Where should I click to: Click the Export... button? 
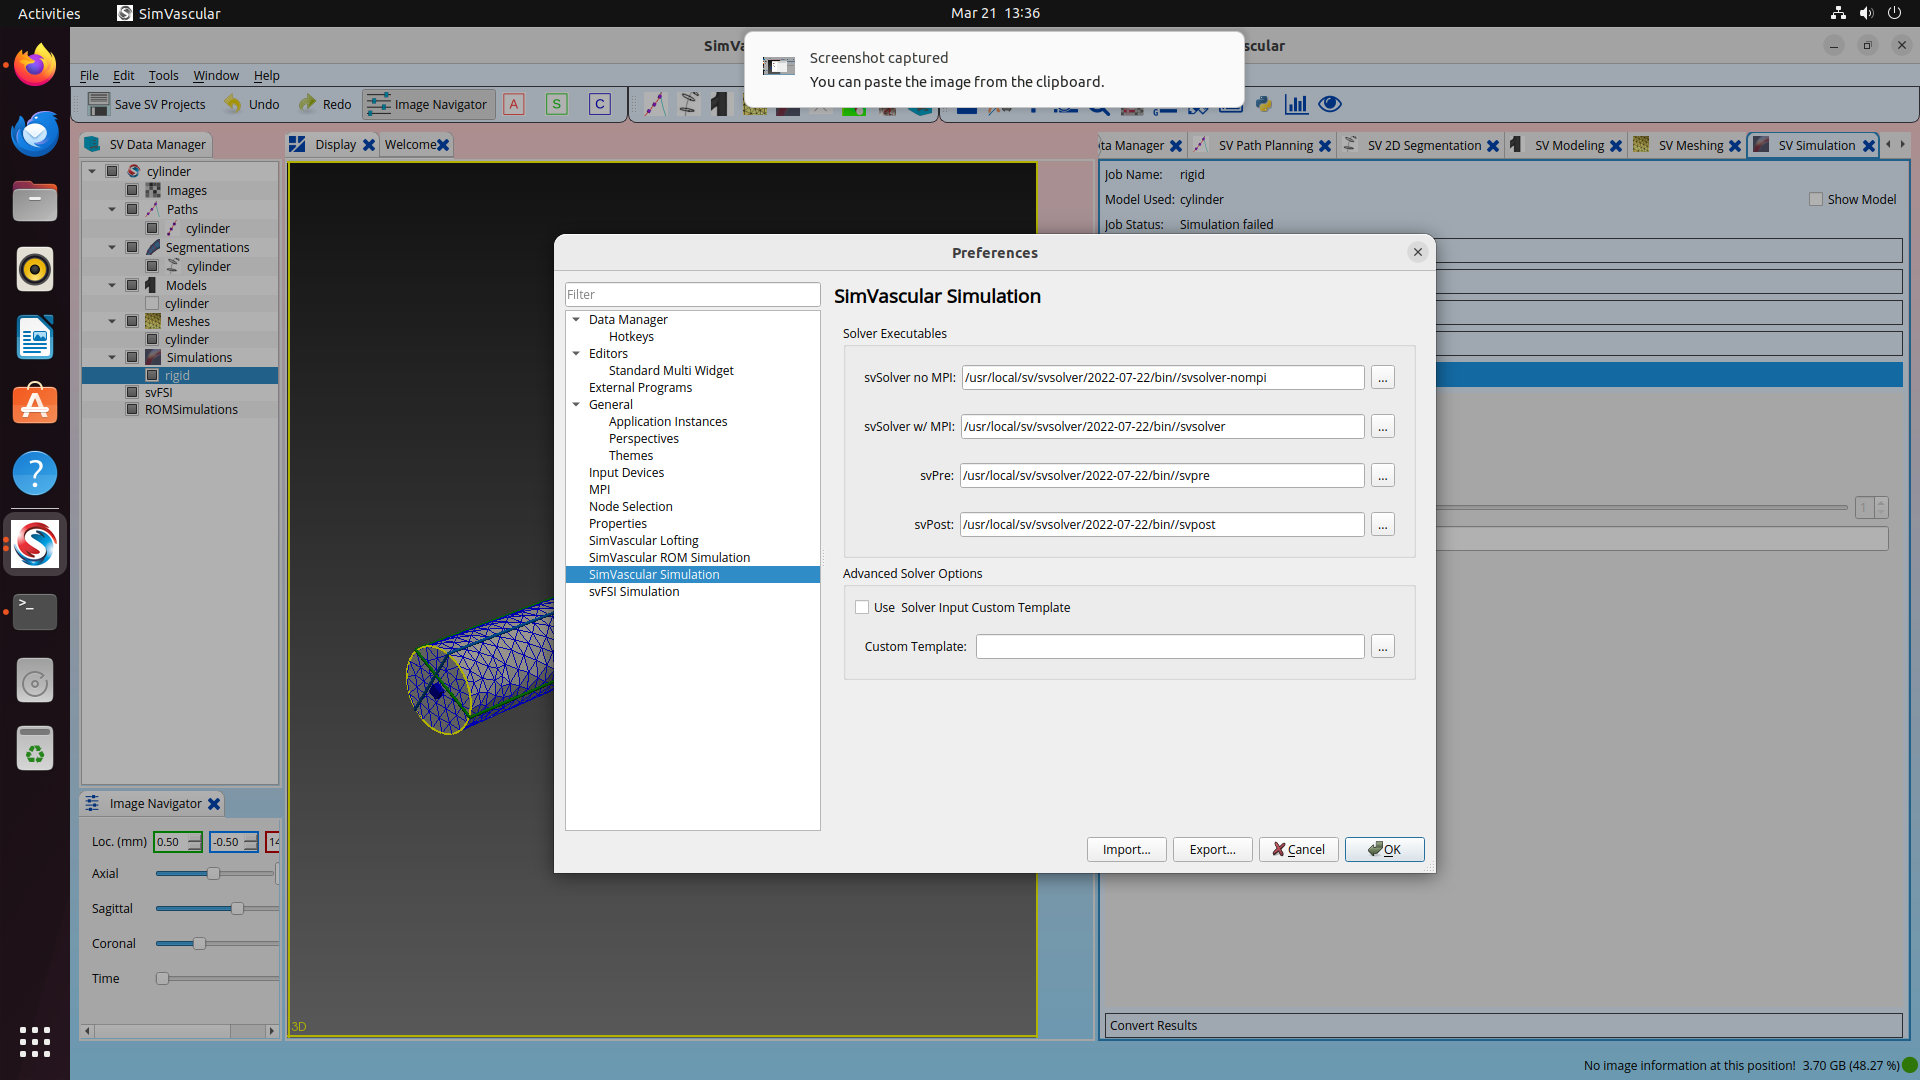1212,849
